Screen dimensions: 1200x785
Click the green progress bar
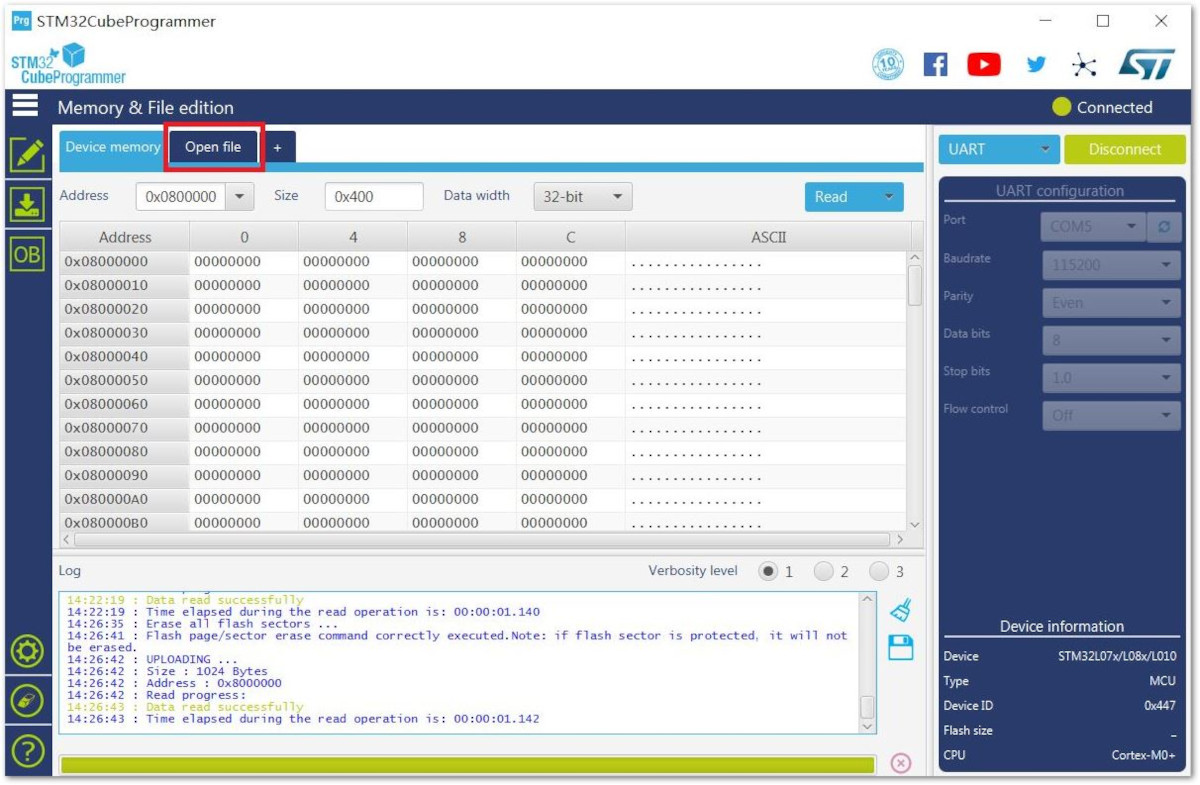coord(467,764)
